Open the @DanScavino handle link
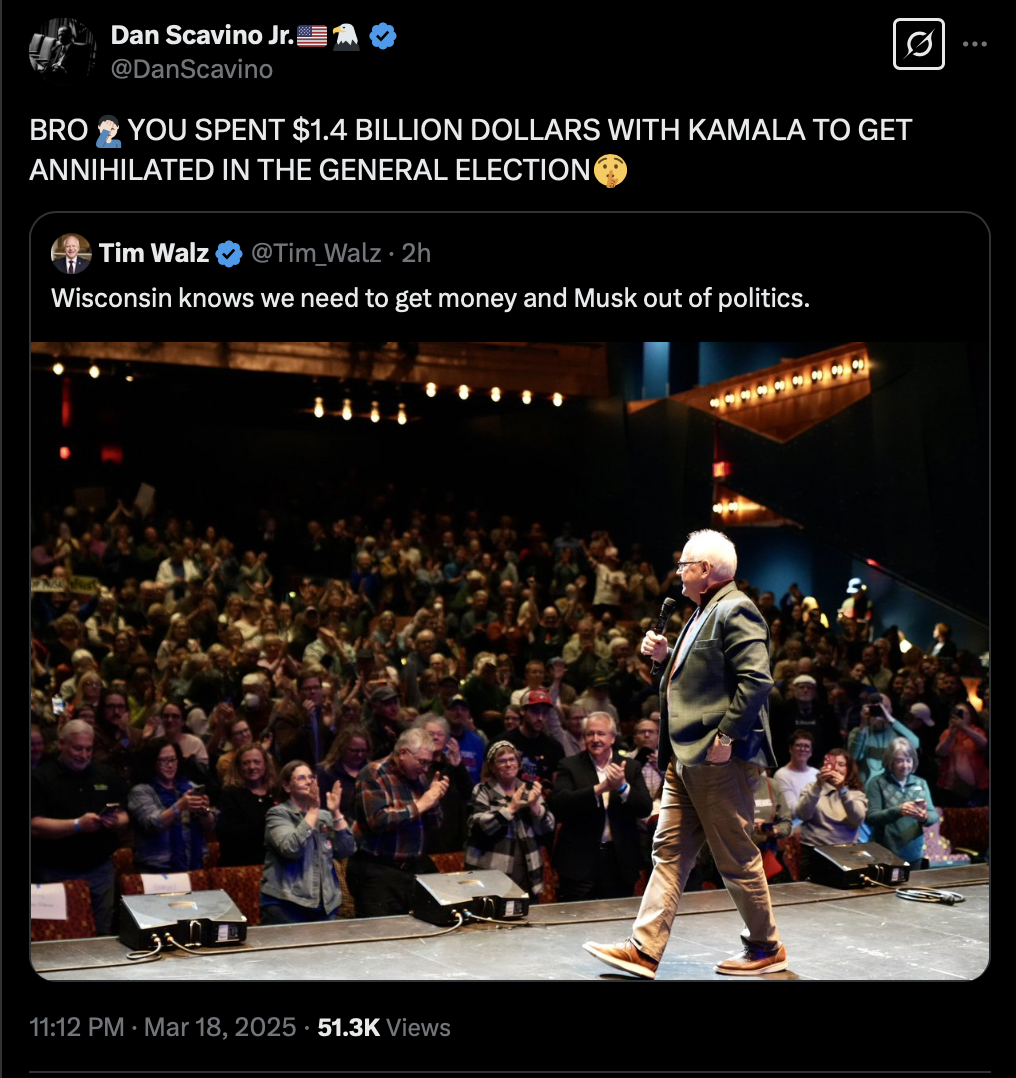This screenshot has height=1078, width=1016. [x=192, y=69]
